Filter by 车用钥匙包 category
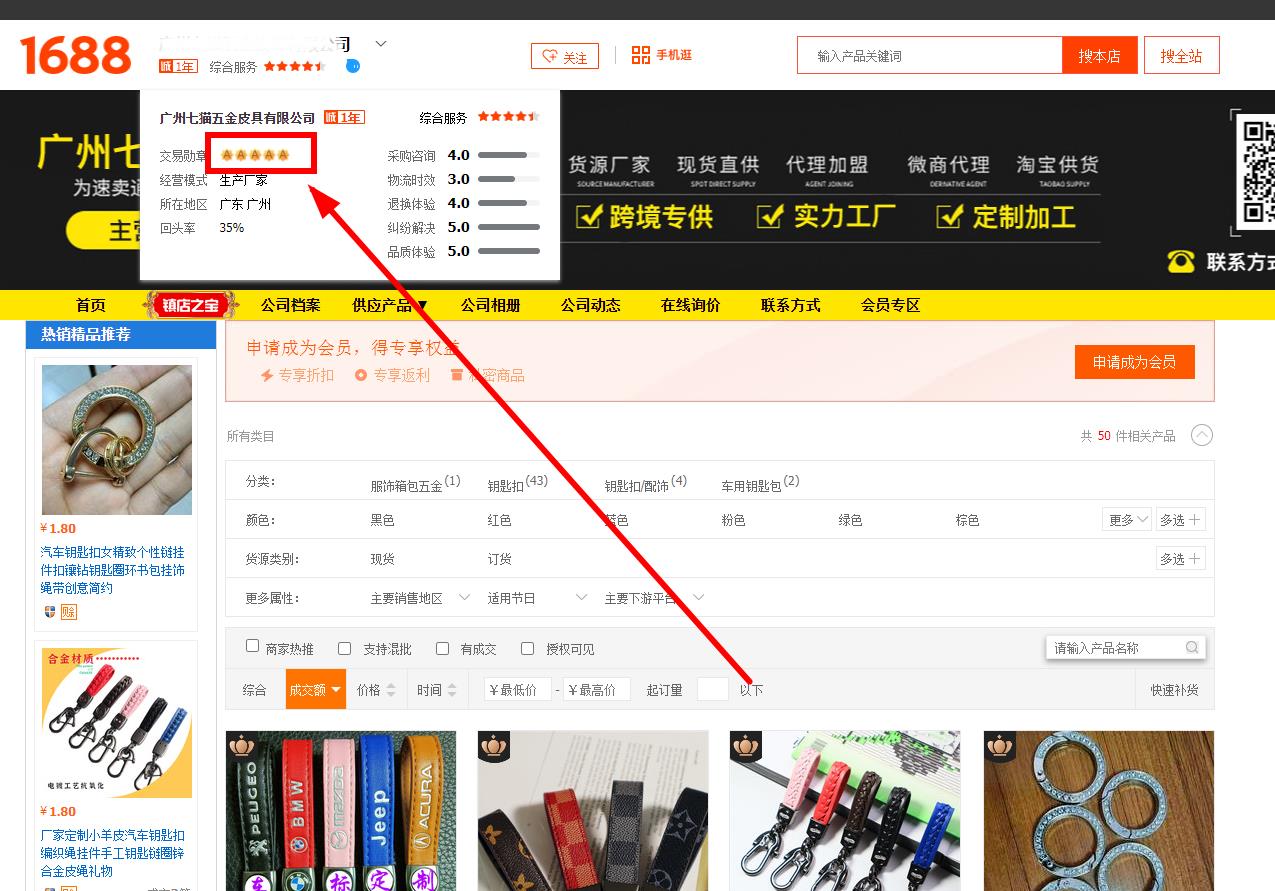Viewport: 1275px width, 891px height. (760, 484)
